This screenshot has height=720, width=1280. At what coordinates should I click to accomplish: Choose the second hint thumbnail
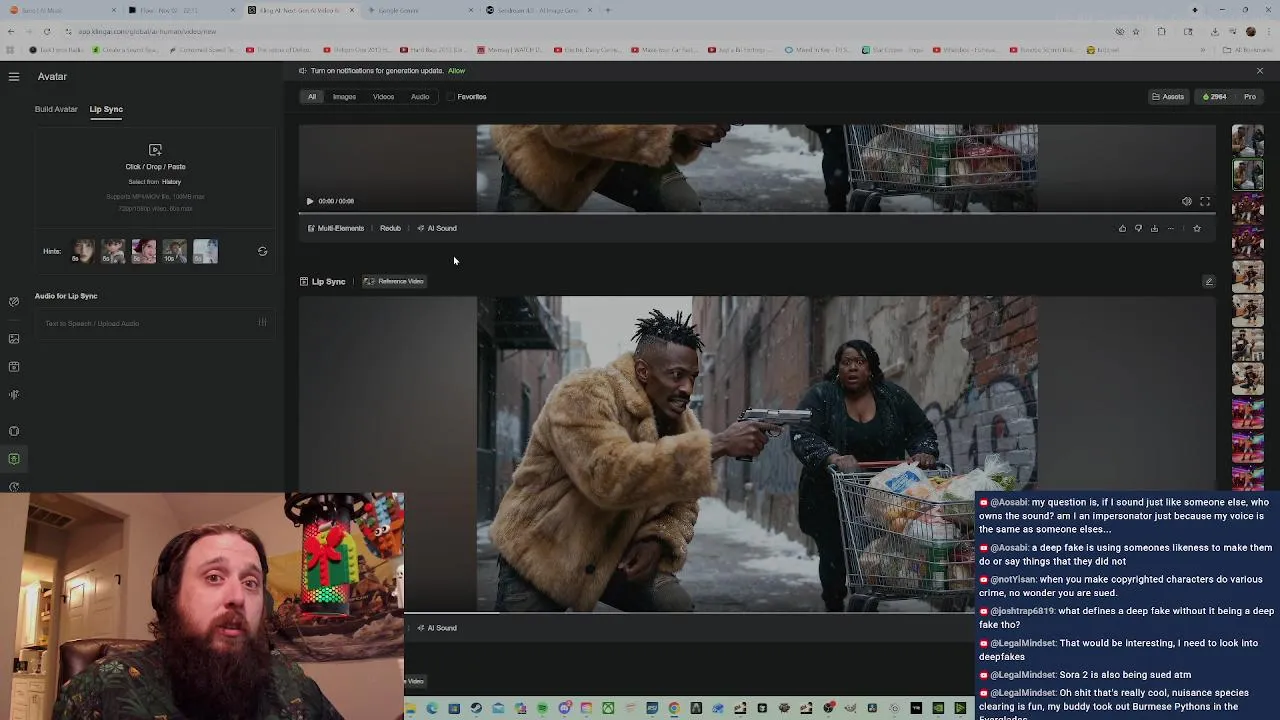tap(113, 251)
